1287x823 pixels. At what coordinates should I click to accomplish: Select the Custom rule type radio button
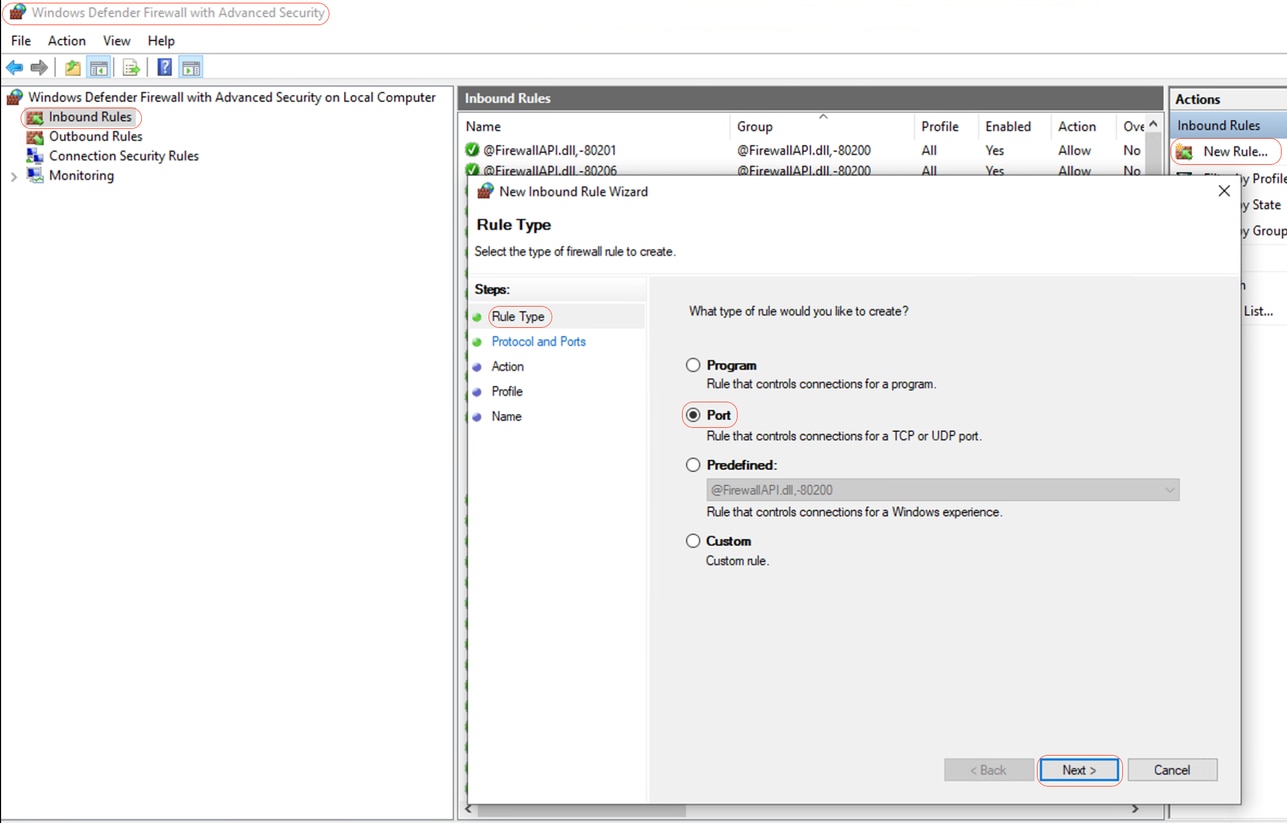tap(693, 541)
